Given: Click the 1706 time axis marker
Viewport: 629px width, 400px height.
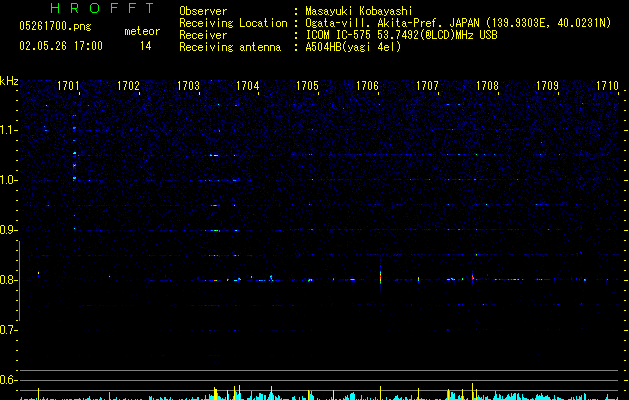Looking at the screenshot, I should point(367,86).
